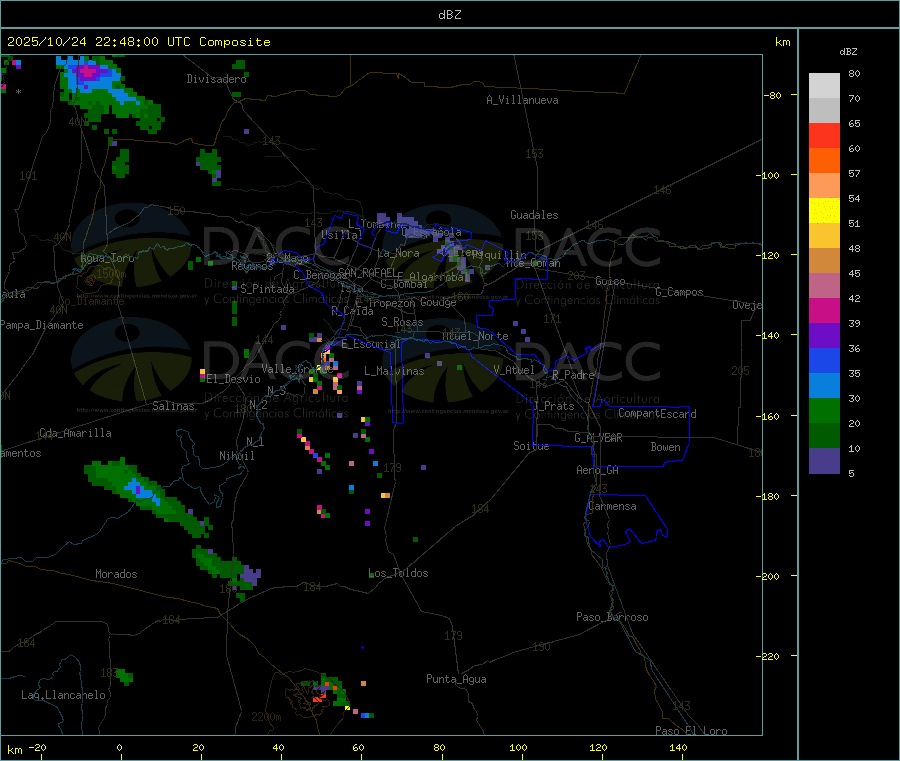Click the Bowen place label
Viewport: 900px width, 761px height.
tap(666, 448)
